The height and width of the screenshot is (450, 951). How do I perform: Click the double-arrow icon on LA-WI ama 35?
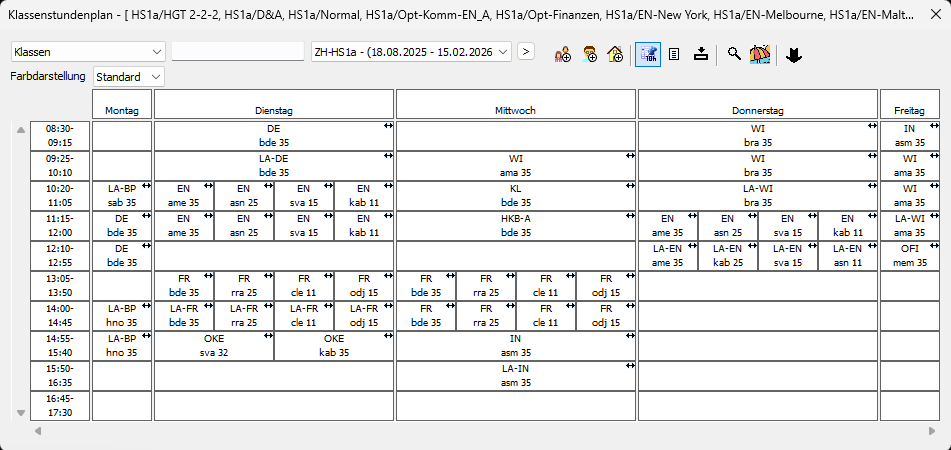933,216
